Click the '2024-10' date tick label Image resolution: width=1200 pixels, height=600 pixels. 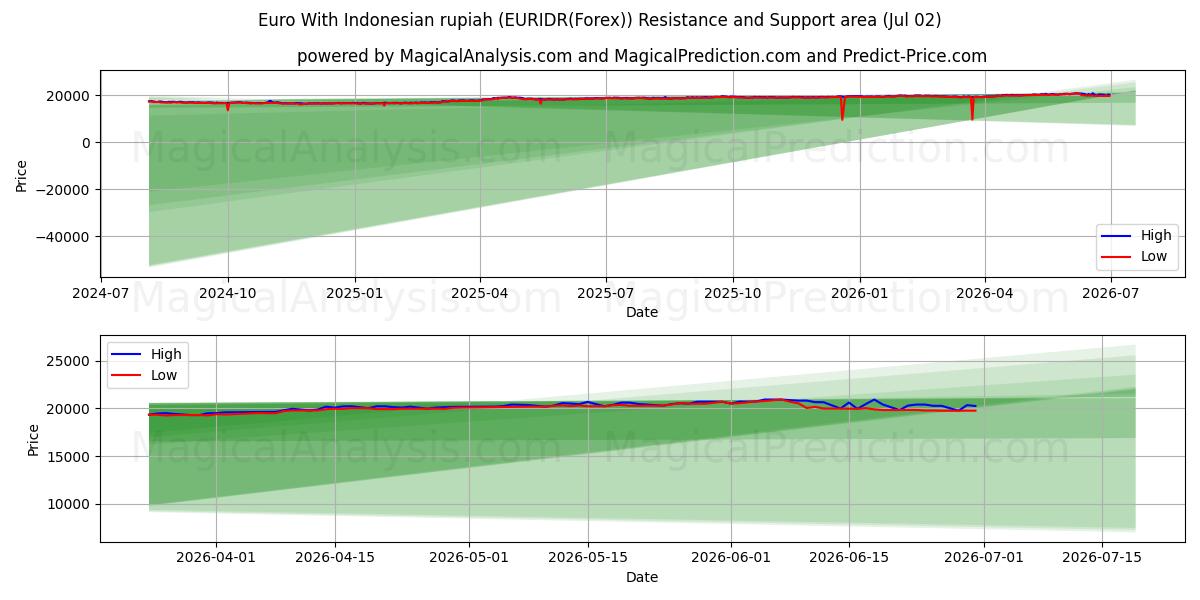(227, 293)
